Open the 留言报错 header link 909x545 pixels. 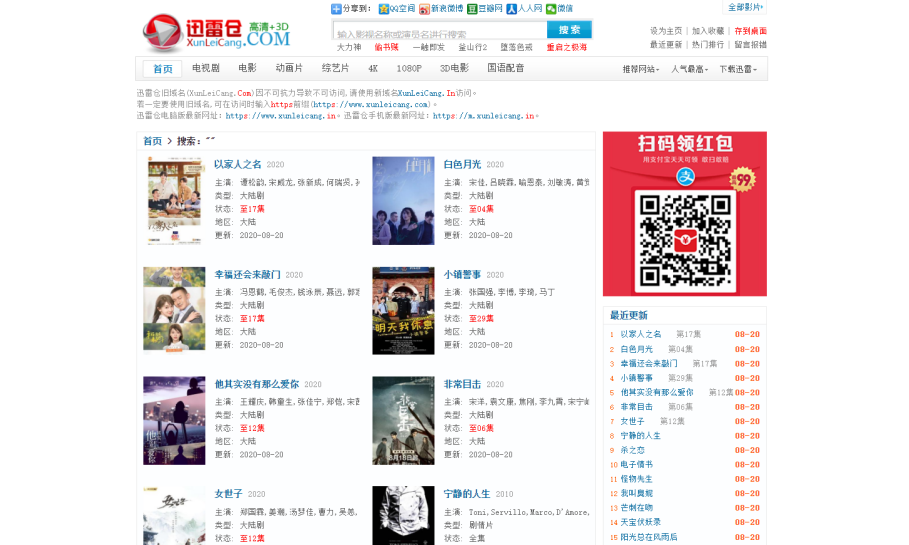coord(751,45)
